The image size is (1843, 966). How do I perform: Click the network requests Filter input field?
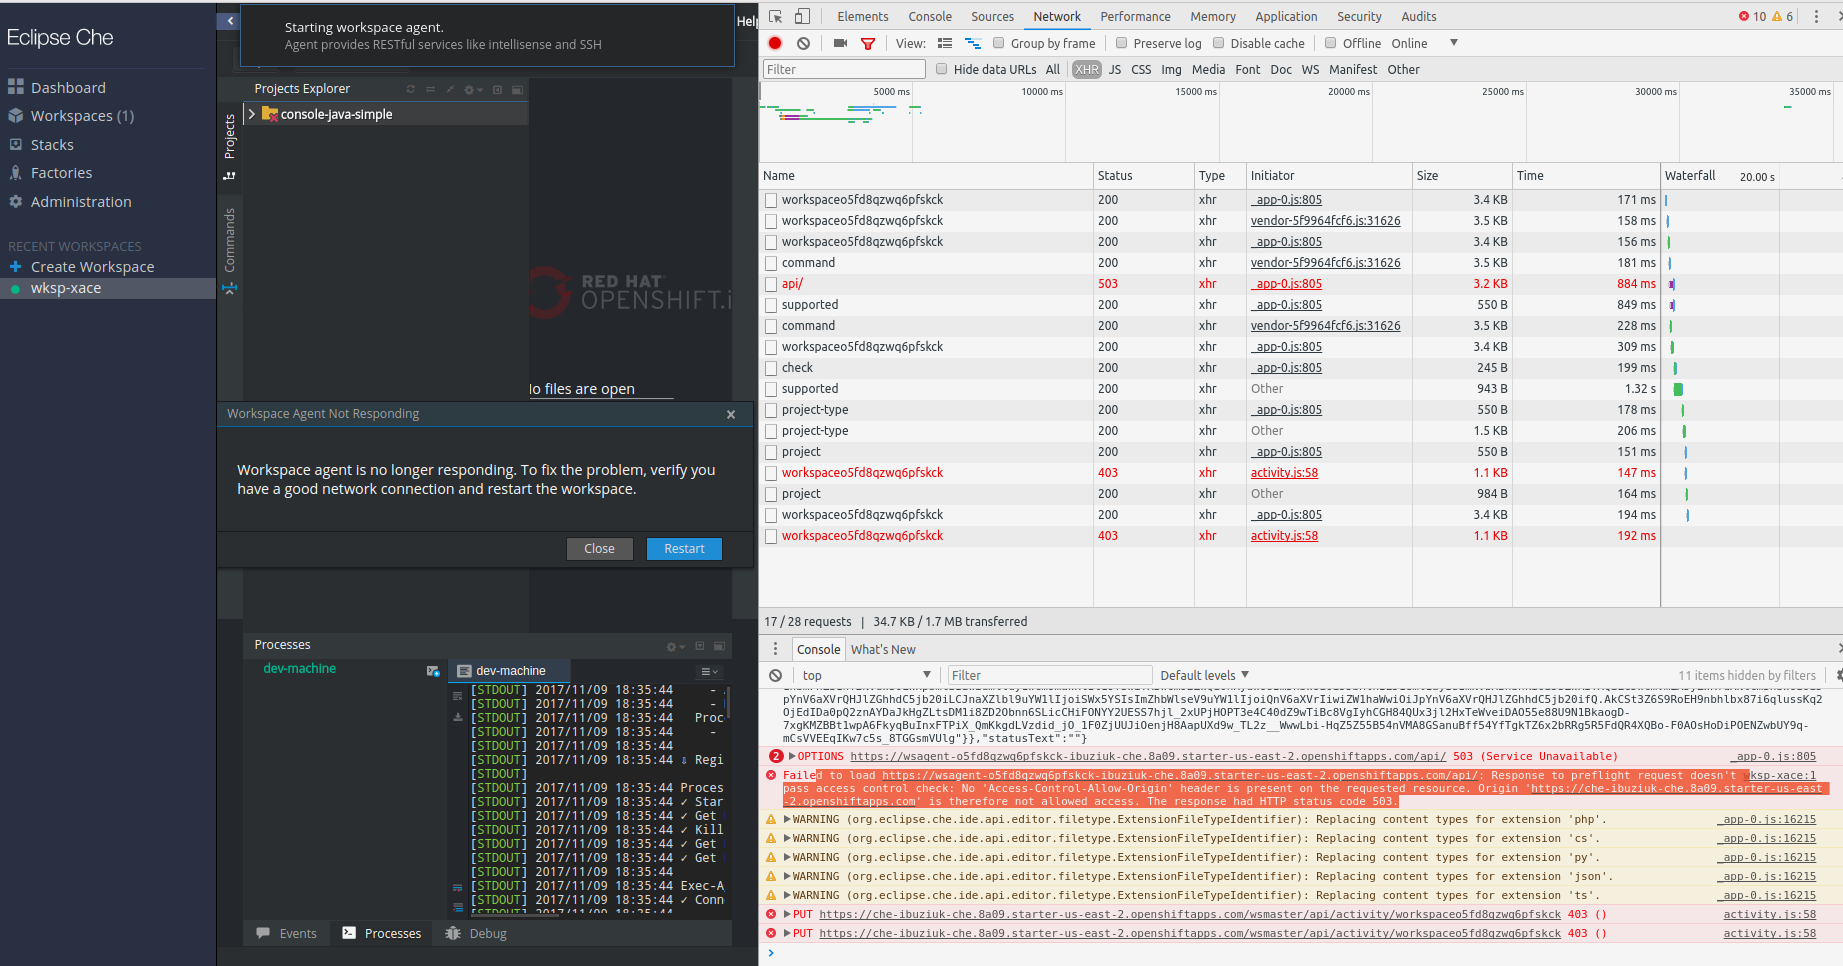843,69
